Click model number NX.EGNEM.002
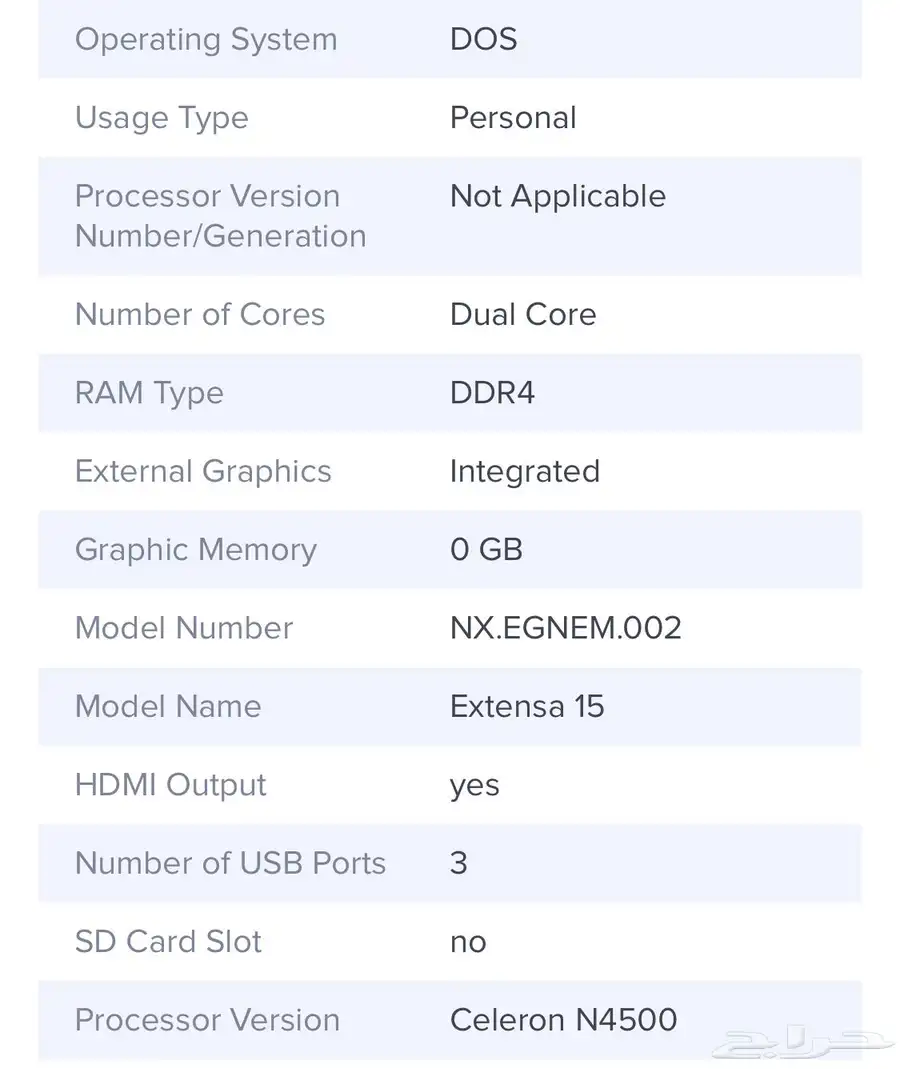Viewport: 900px width, 1069px height. point(566,628)
